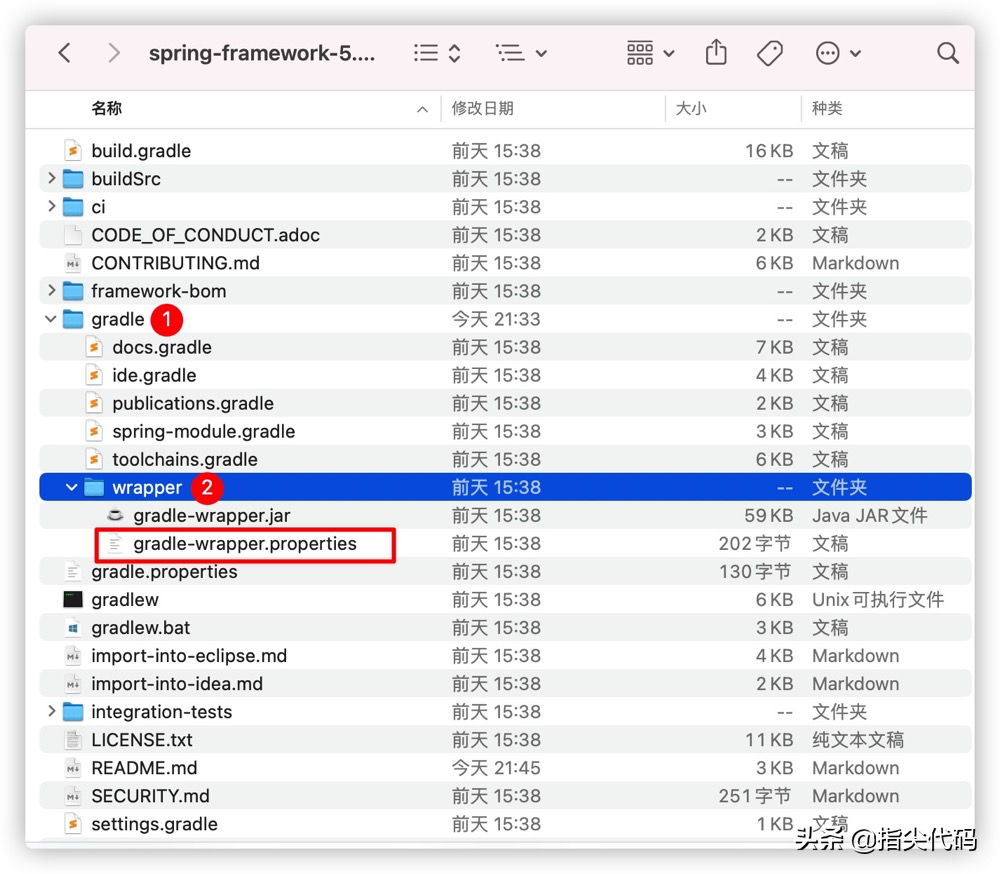Click the 今天 21:45 date cell
Viewport: 1000px width, 874px height.
click(496, 768)
